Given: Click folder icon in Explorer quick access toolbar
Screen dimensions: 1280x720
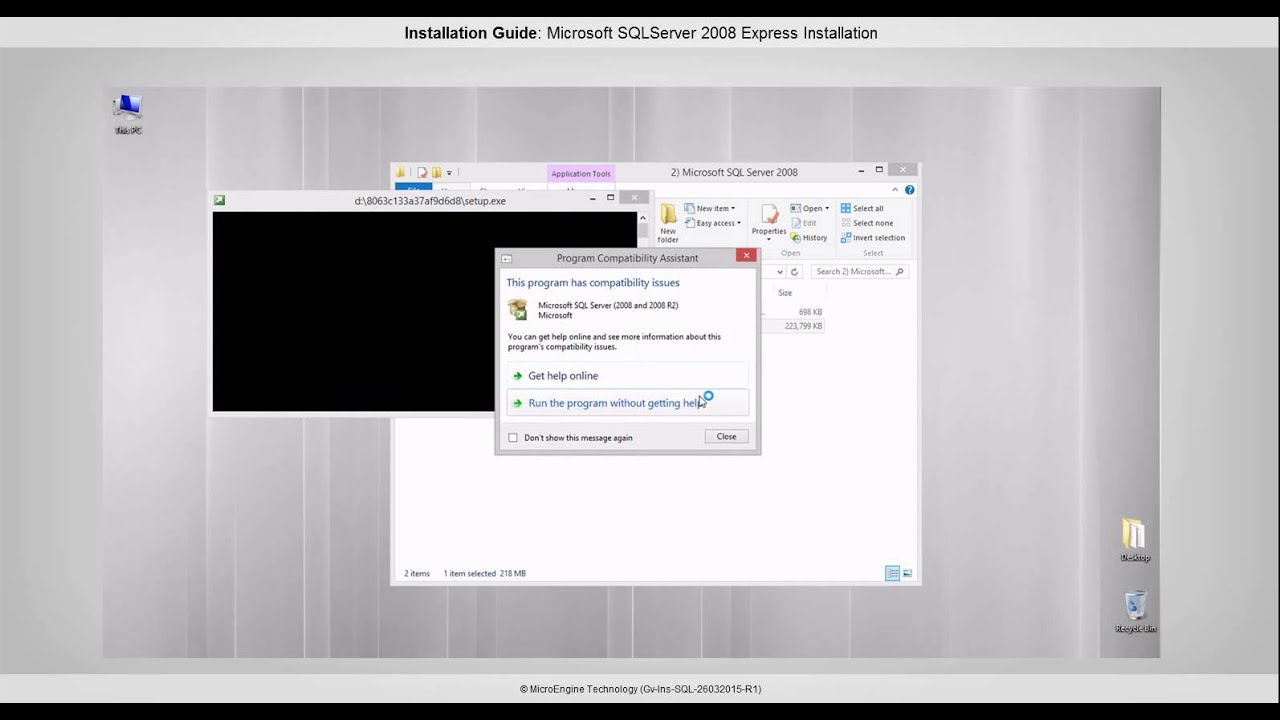Looking at the screenshot, I should pyautogui.click(x=401, y=172).
